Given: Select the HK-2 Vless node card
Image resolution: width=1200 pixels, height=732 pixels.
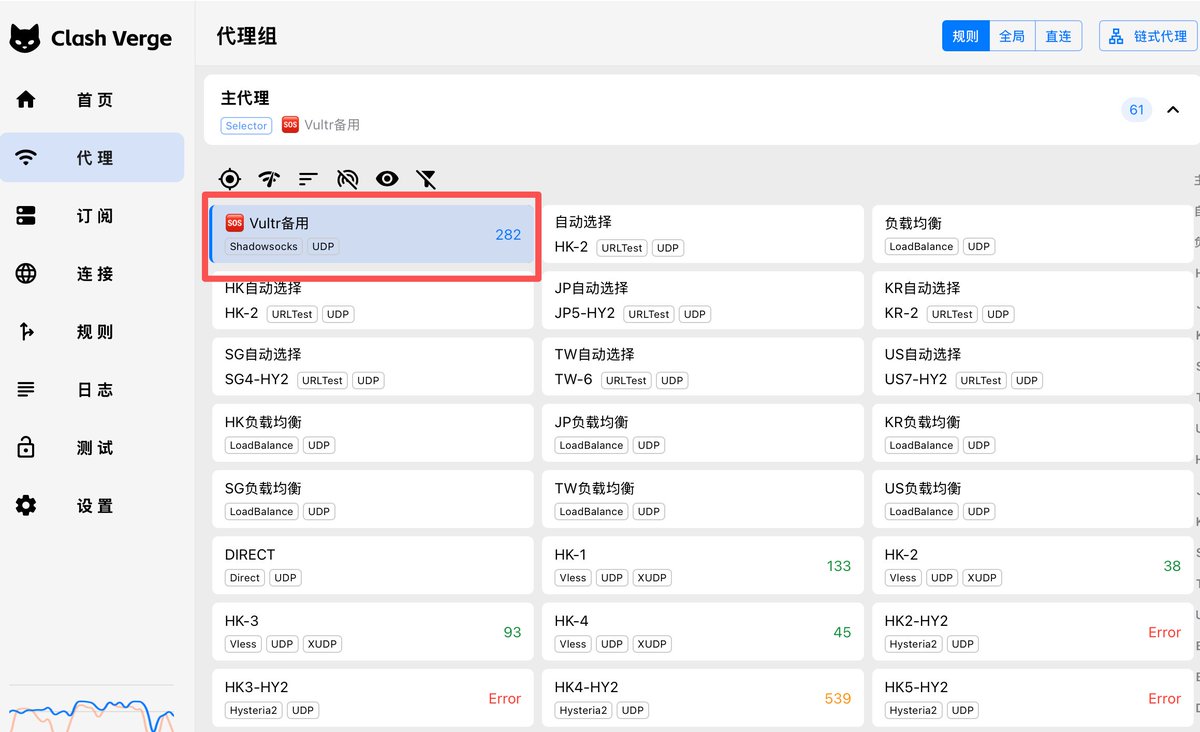Looking at the screenshot, I should point(1033,565).
